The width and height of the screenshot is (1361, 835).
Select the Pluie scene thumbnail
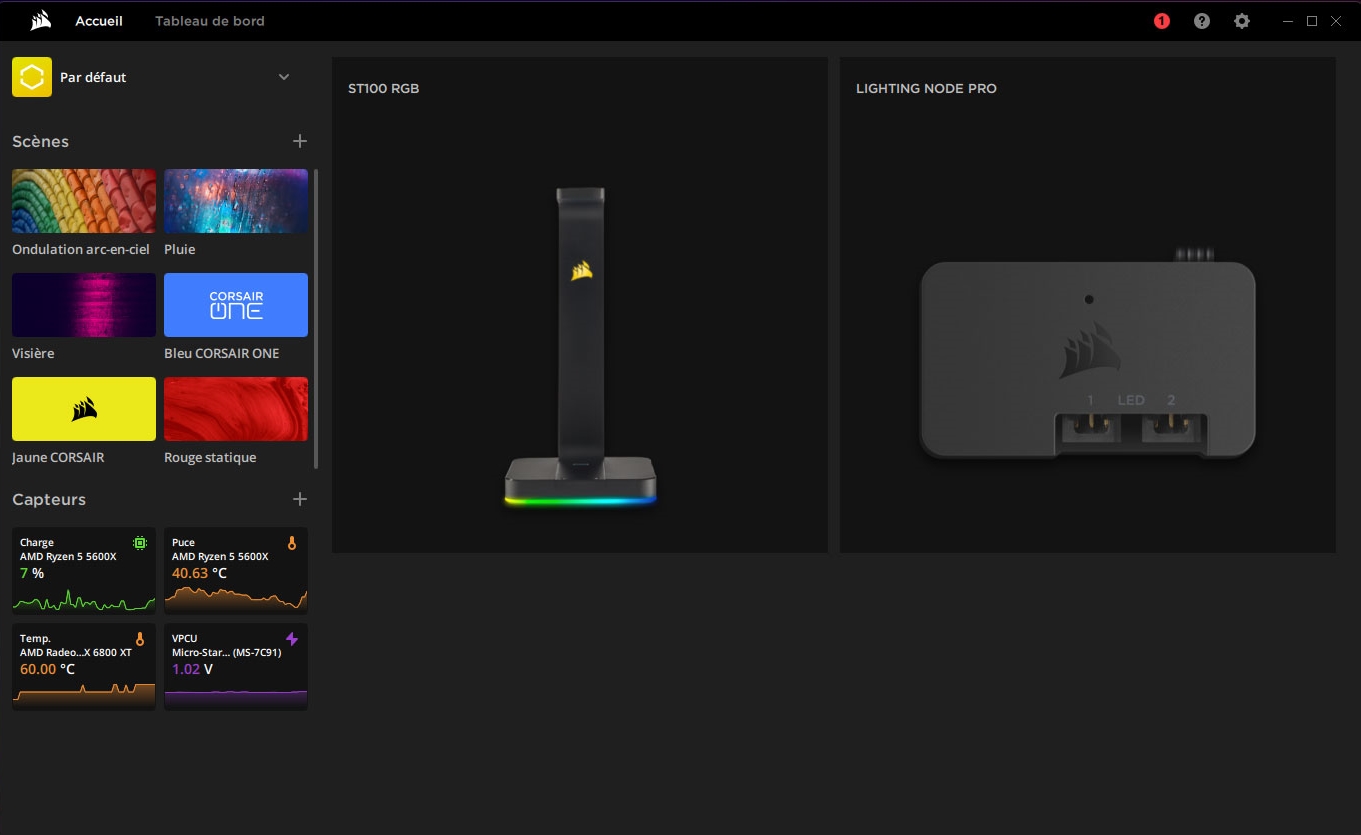(x=236, y=201)
